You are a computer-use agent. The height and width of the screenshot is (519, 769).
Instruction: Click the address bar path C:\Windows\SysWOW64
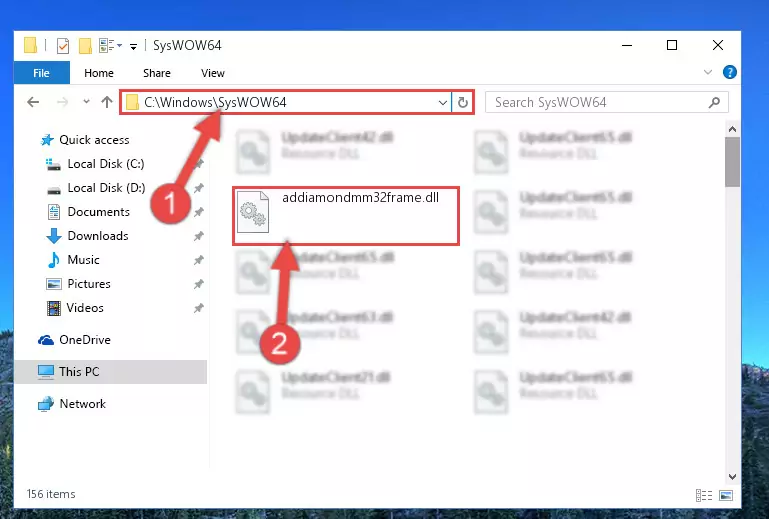215,102
